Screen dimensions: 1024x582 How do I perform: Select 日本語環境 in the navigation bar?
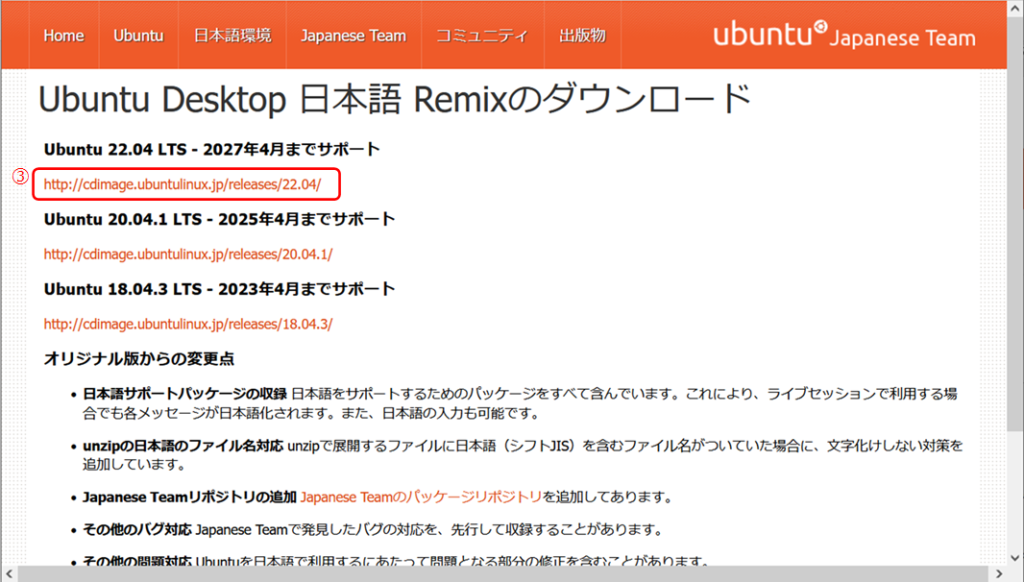[x=232, y=36]
